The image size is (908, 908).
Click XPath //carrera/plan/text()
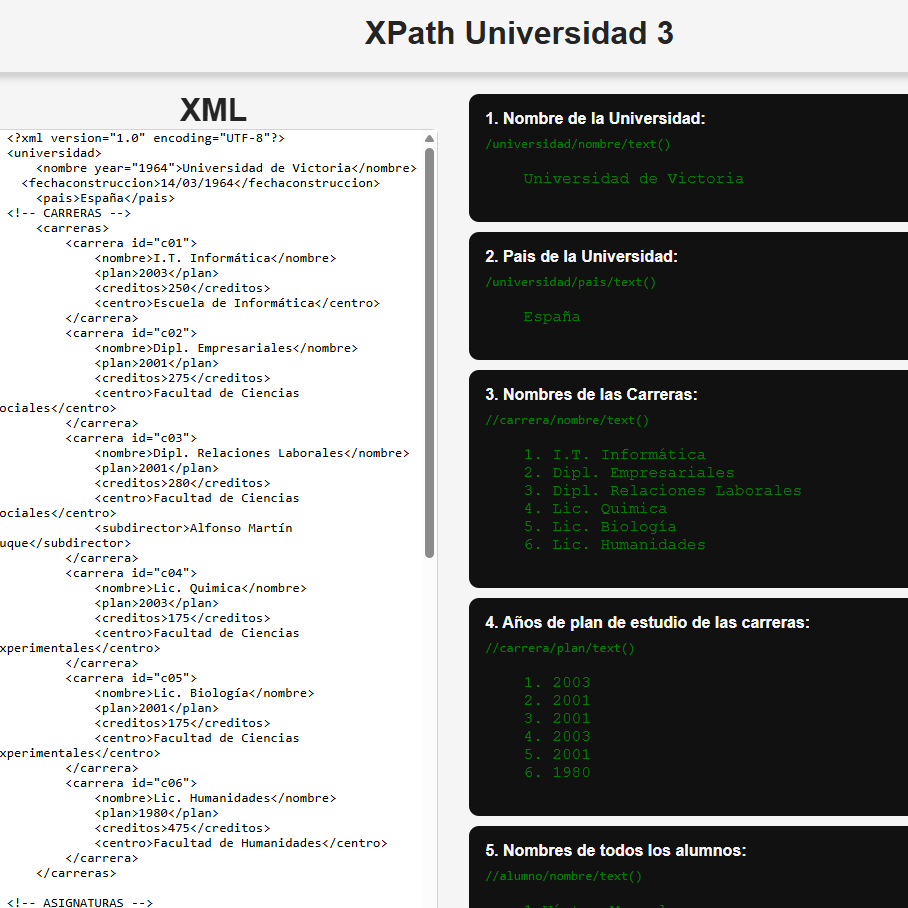[x=560, y=648]
